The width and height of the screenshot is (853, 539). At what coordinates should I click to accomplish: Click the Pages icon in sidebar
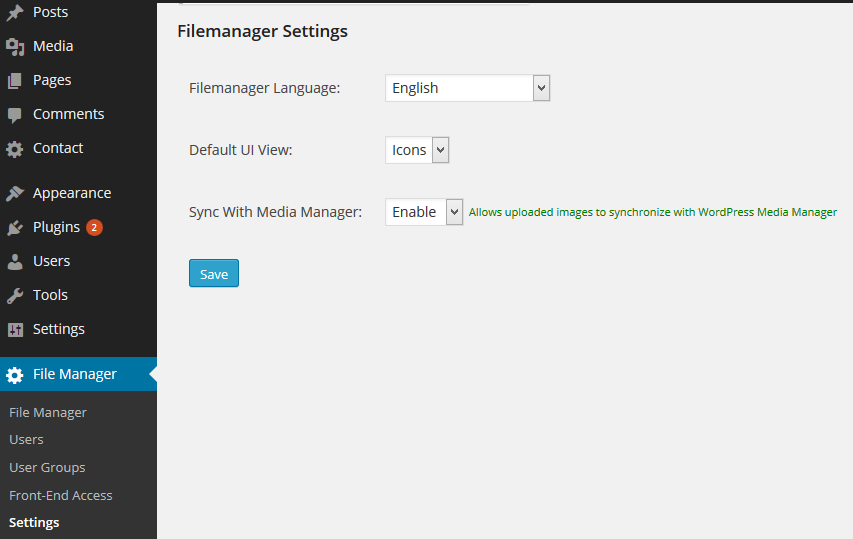[15, 80]
